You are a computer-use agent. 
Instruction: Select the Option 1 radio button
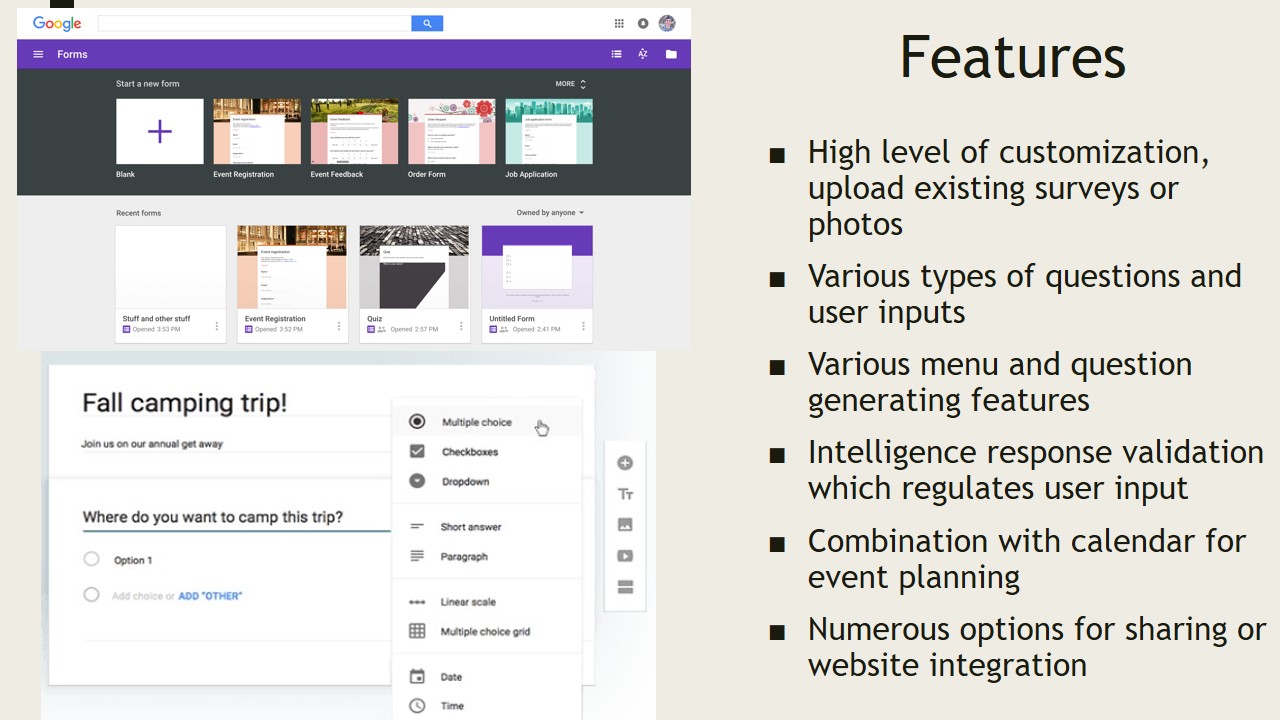click(x=91, y=560)
